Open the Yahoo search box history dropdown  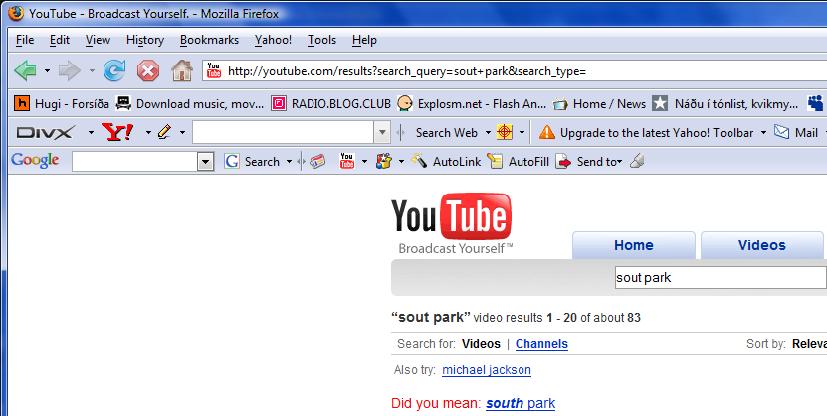pos(383,132)
